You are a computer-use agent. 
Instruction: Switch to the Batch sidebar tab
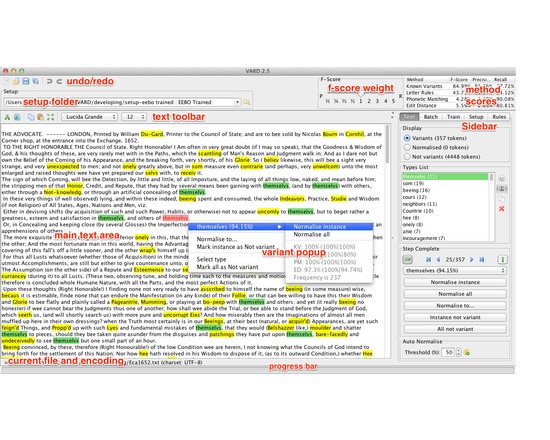pos(430,117)
